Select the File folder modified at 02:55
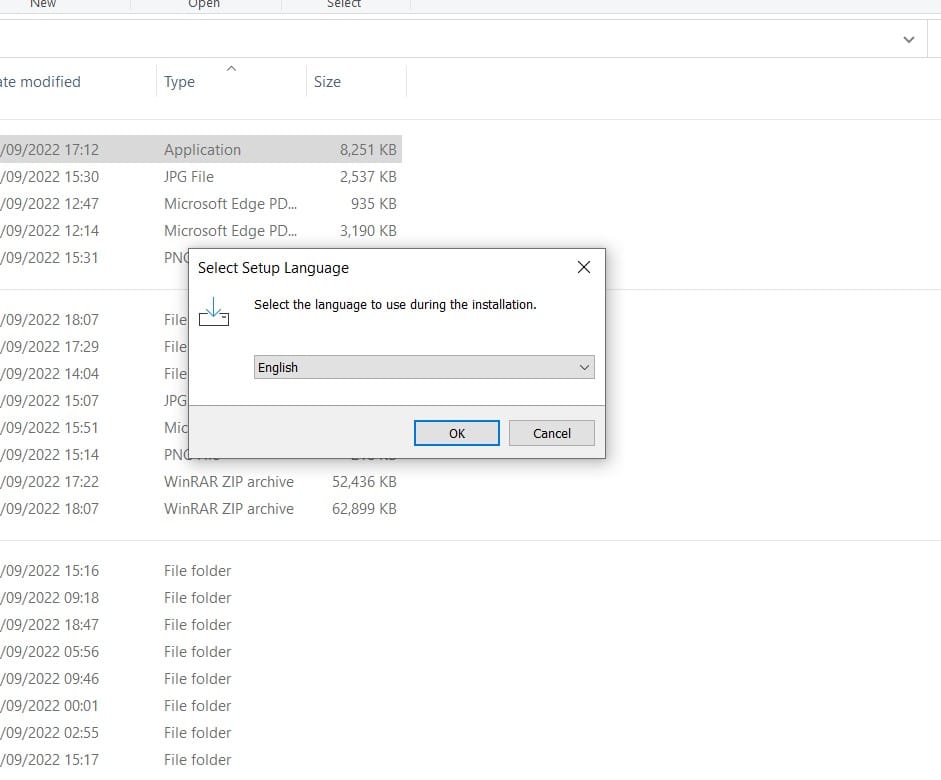Image resolution: width=941 pixels, height=780 pixels. tap(197, 732)
